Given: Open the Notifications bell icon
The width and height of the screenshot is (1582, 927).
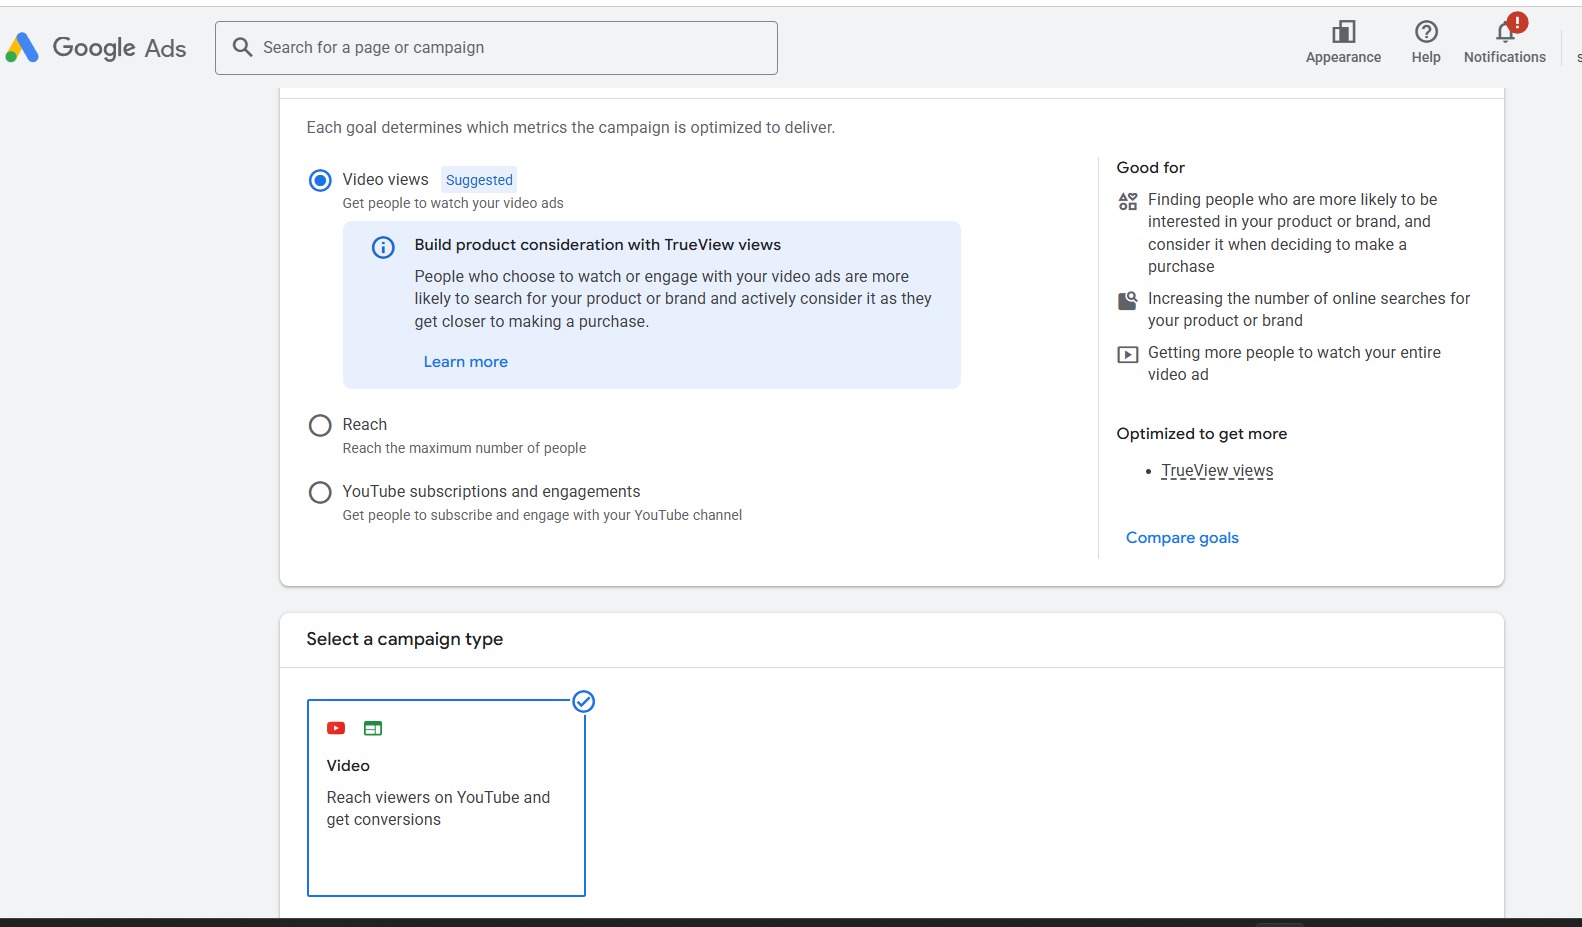Looking at the screenshot, I should [x=1505, y=32].
